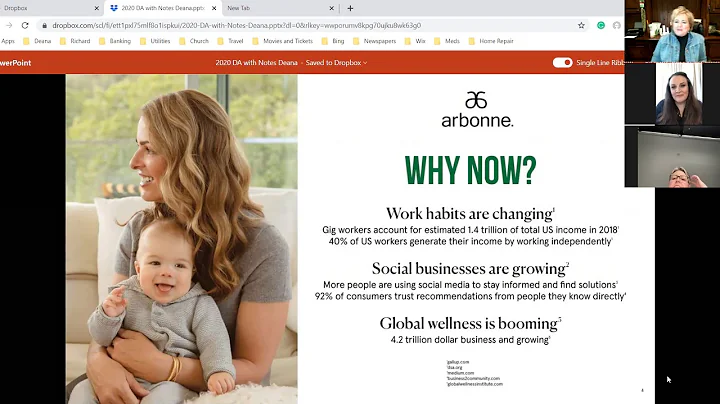Click 'Global wellness is booming' heading
Image resolution: width=720 pixels, height=404 pixels.
point(470,324)
